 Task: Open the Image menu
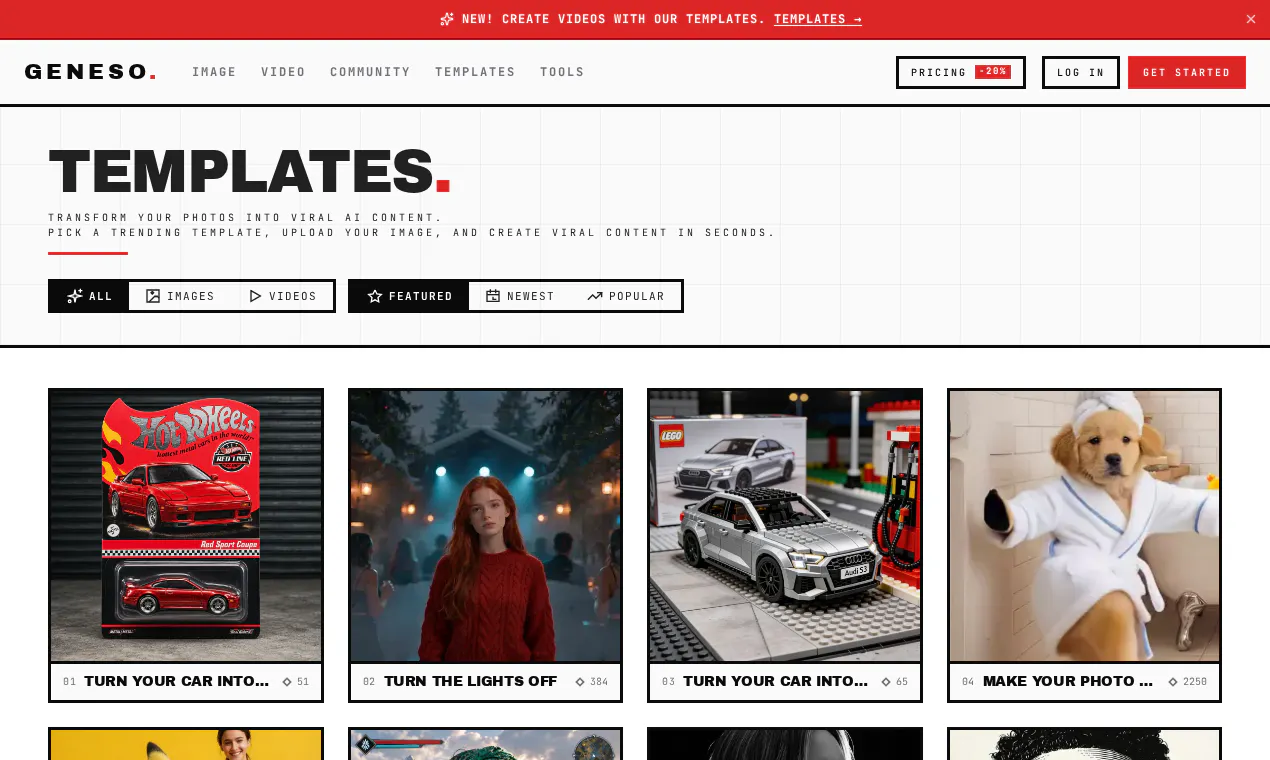[x=214, y=72]
